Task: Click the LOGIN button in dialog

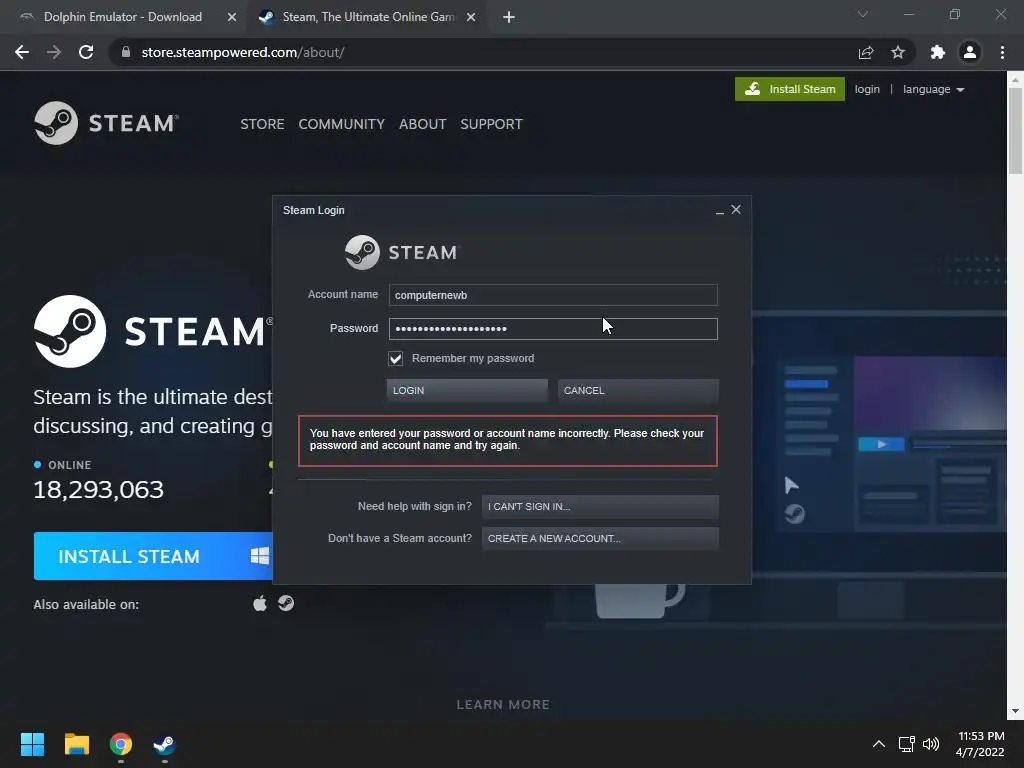Action: (467, 391)
